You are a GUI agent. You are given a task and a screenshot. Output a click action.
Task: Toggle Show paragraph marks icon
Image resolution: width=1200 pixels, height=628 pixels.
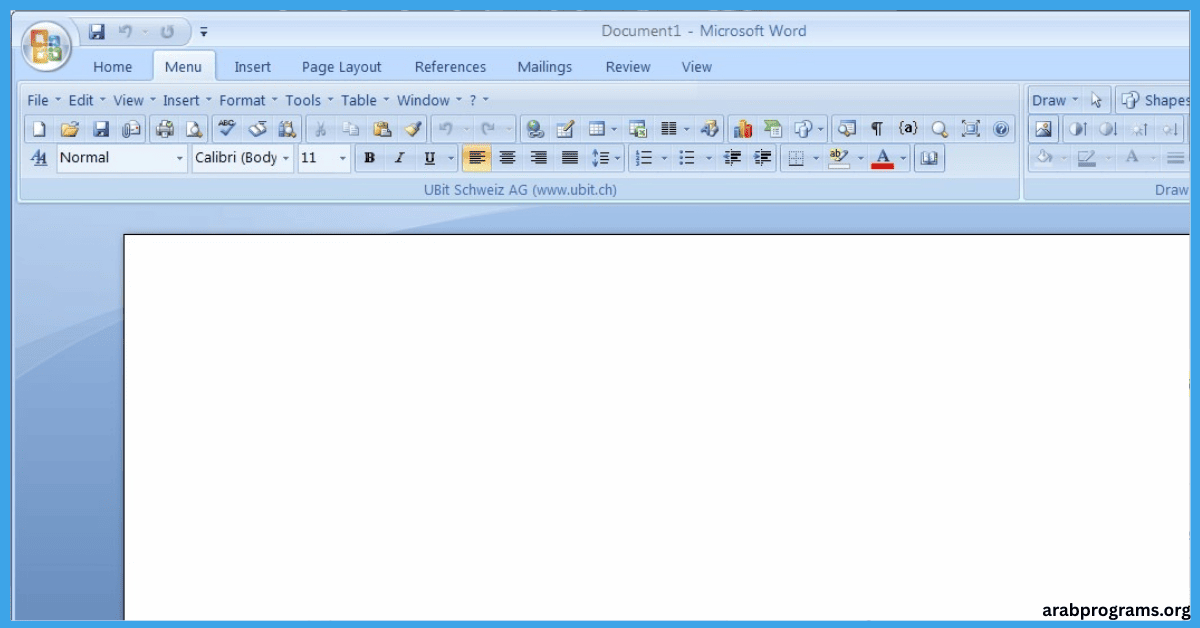877,129
